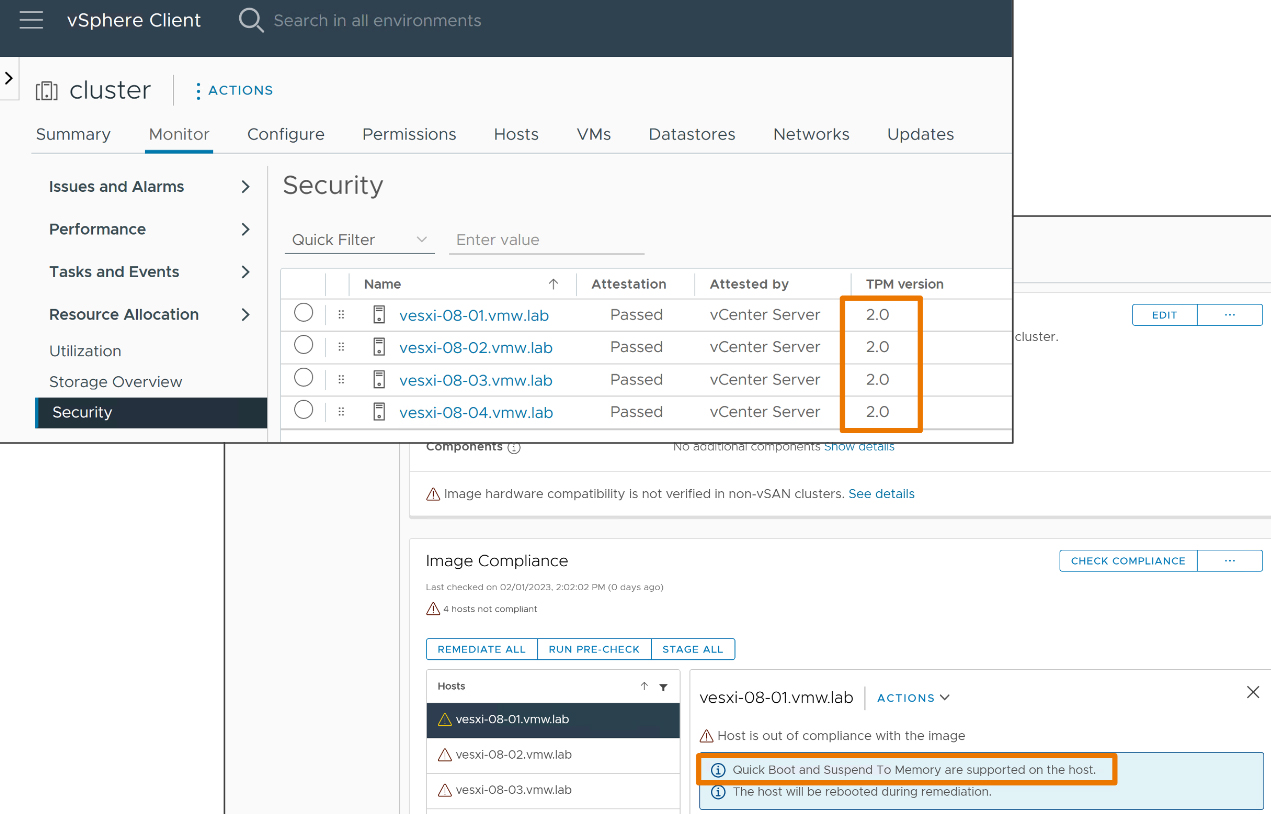Click the Enter value filter field
The height and width of the screenshot is (814, 1271).
(547, 240)
